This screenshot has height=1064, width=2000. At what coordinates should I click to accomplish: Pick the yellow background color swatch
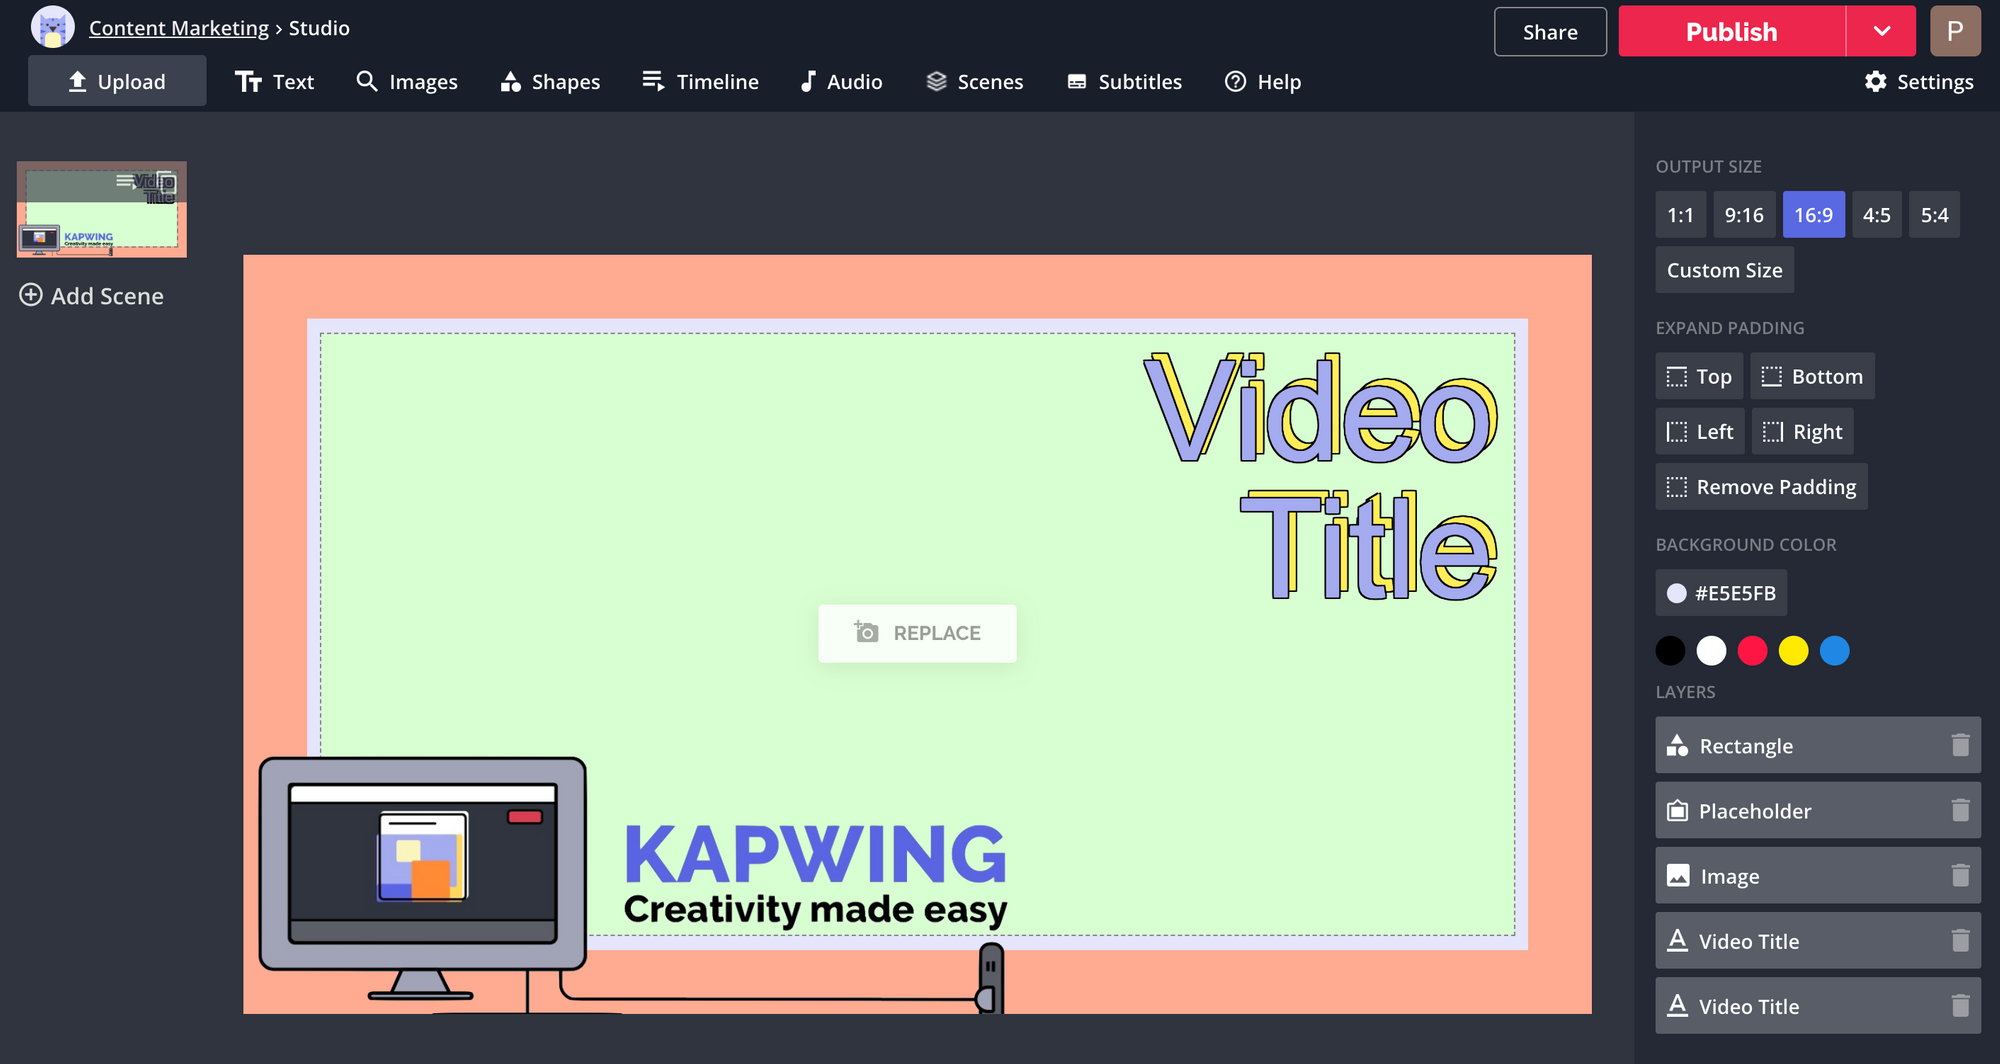click(1793, 651)
